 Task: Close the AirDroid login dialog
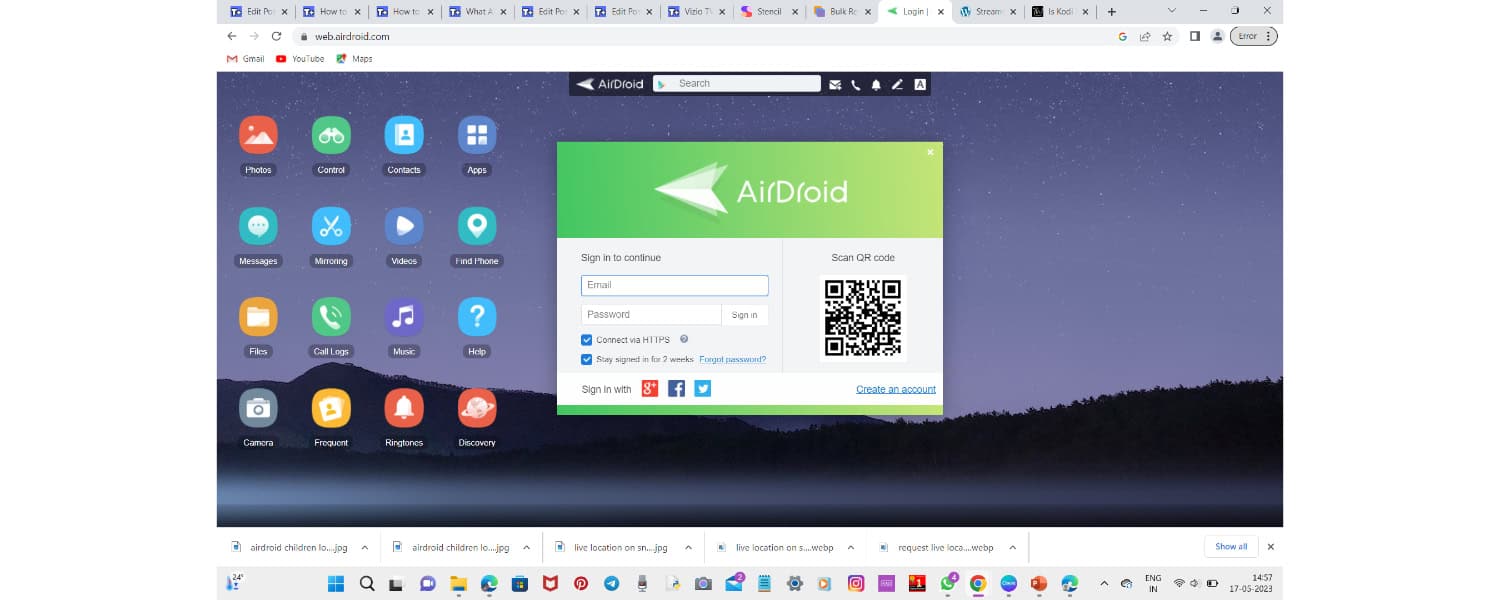[930, 152]
